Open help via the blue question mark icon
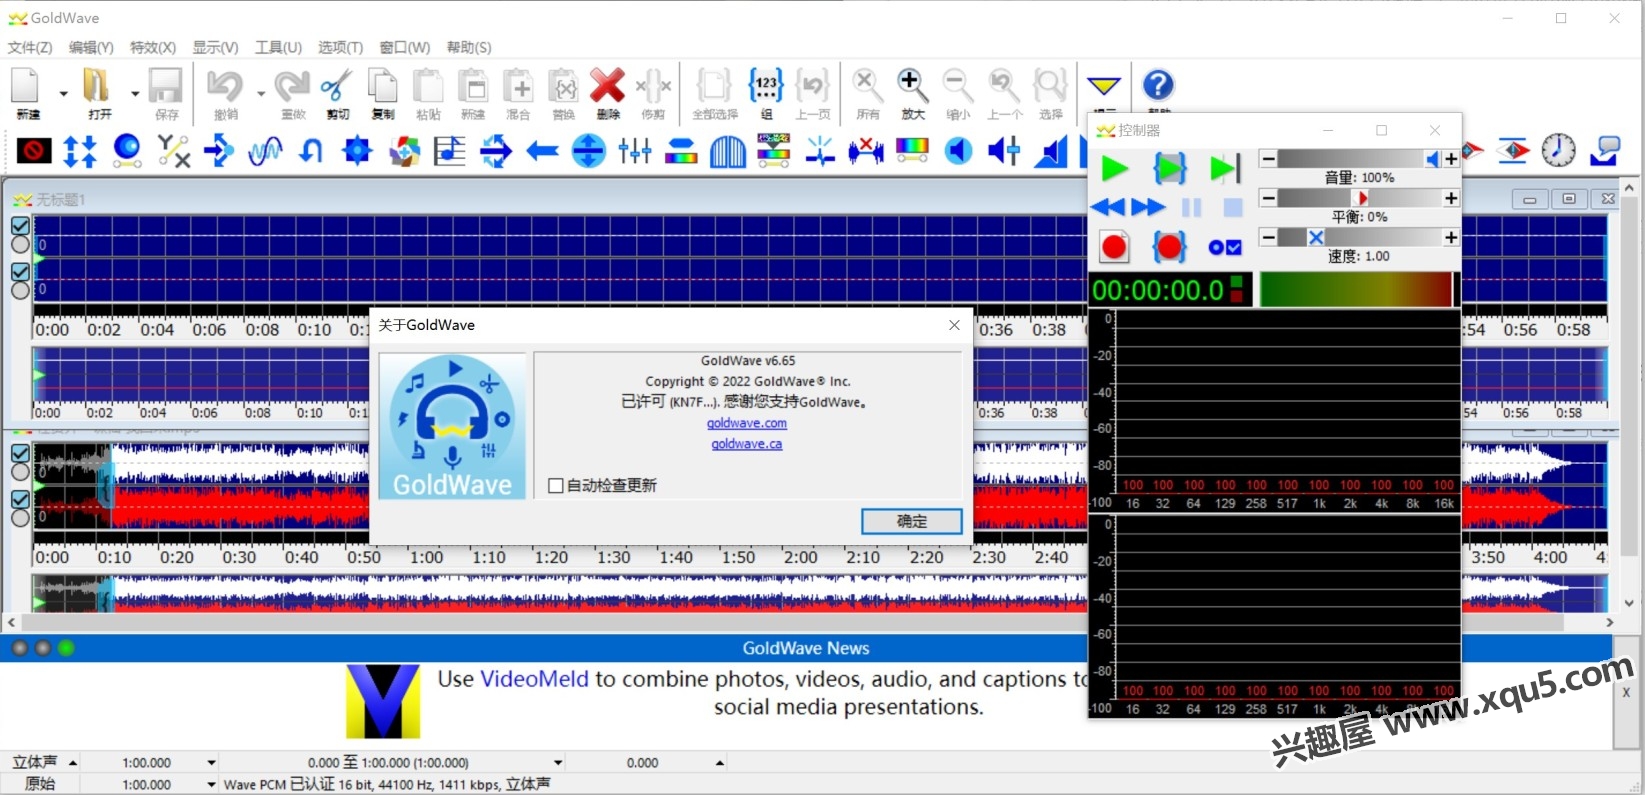1645x795 pixels. coord(1158,85)
